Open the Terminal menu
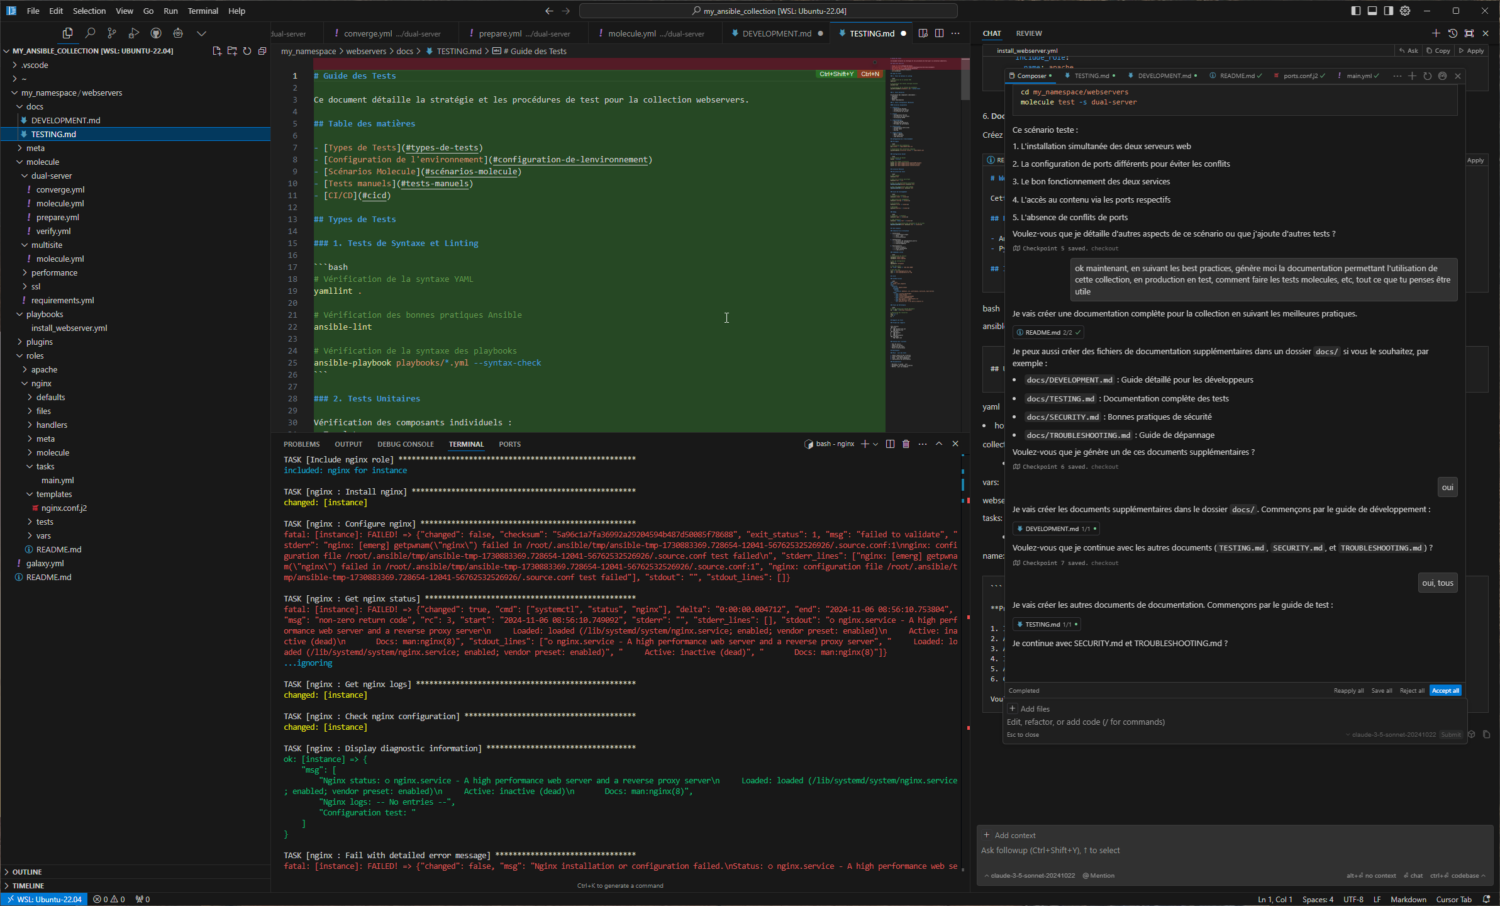 (x=203, y=11)
